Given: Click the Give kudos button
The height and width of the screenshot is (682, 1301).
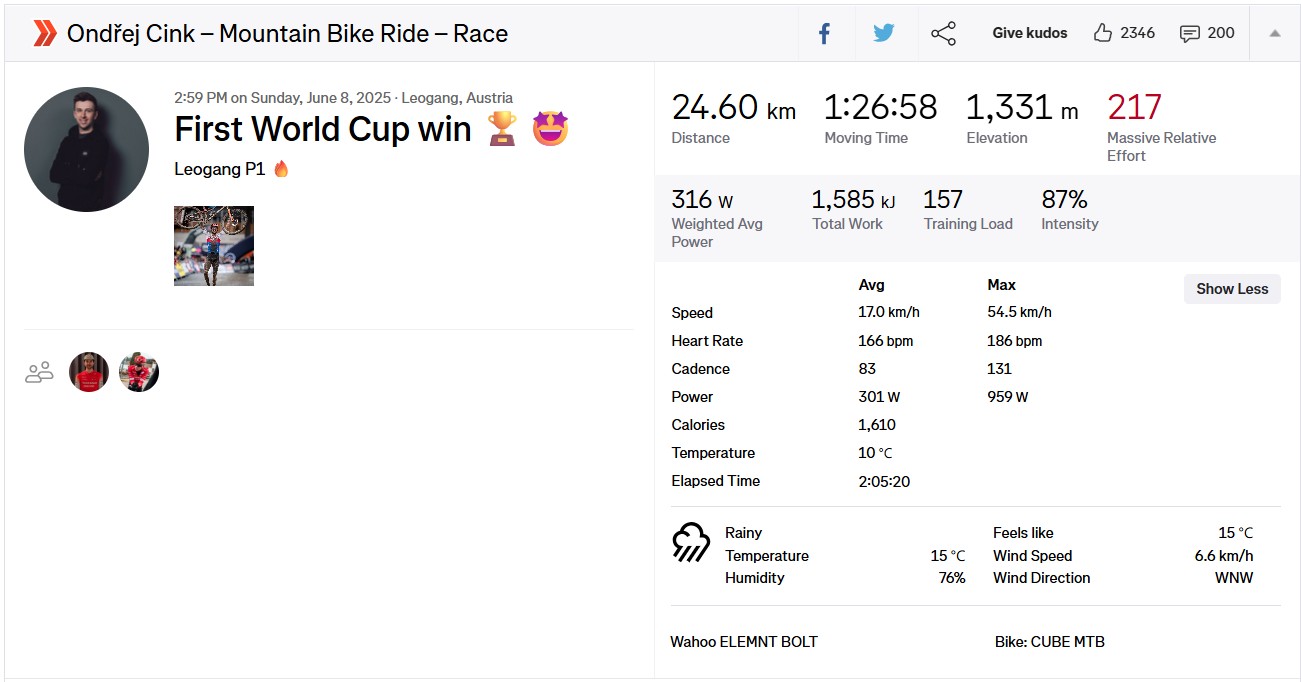Looking at the screenshot, I should coord(1029,33).
